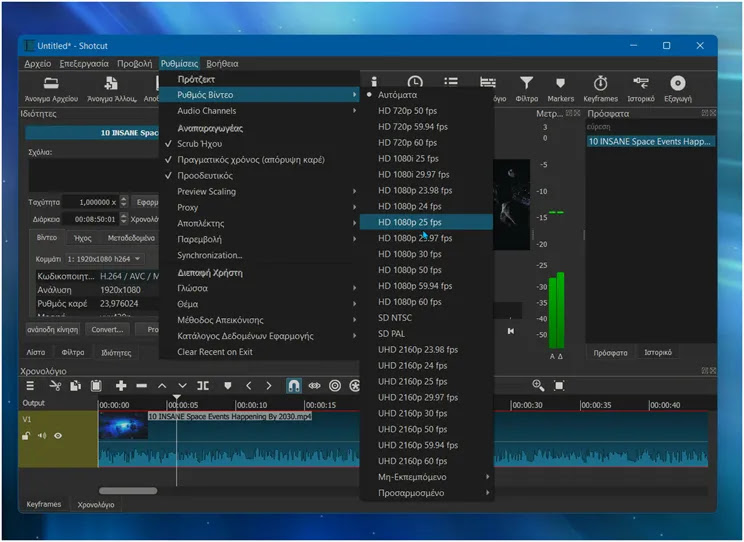Expand the Θέμα submenu
This screenshot has height=542, width=744.
[259, 304]
